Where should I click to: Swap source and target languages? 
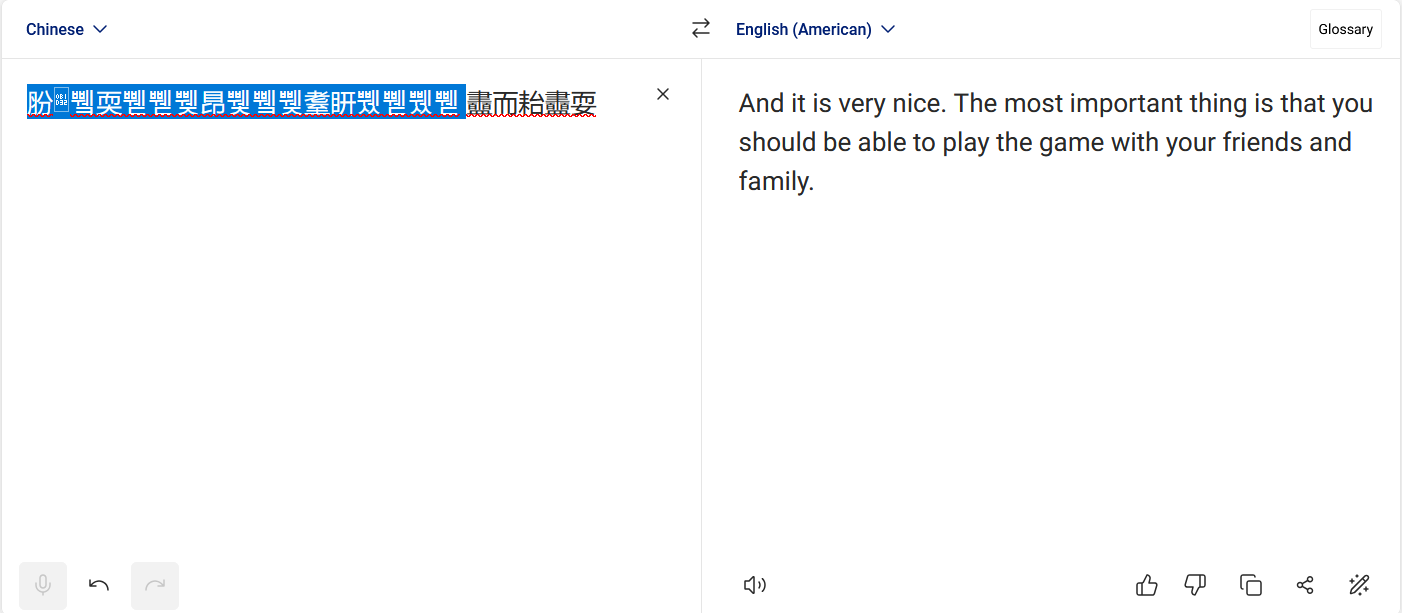point(701,29)
